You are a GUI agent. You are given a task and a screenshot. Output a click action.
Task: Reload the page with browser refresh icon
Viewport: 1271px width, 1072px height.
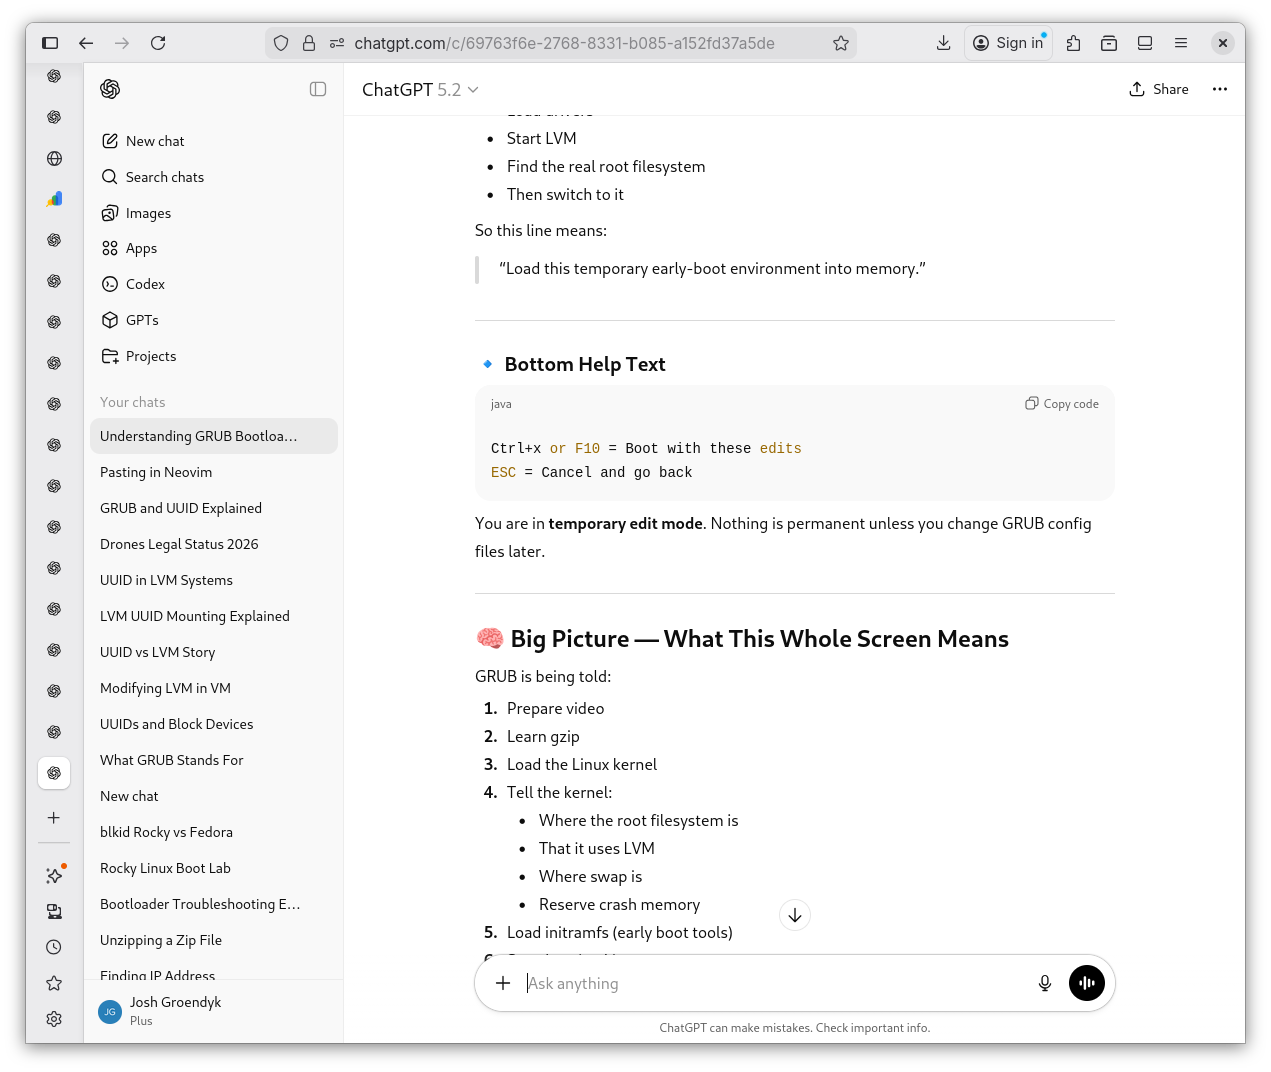point(158,43)
